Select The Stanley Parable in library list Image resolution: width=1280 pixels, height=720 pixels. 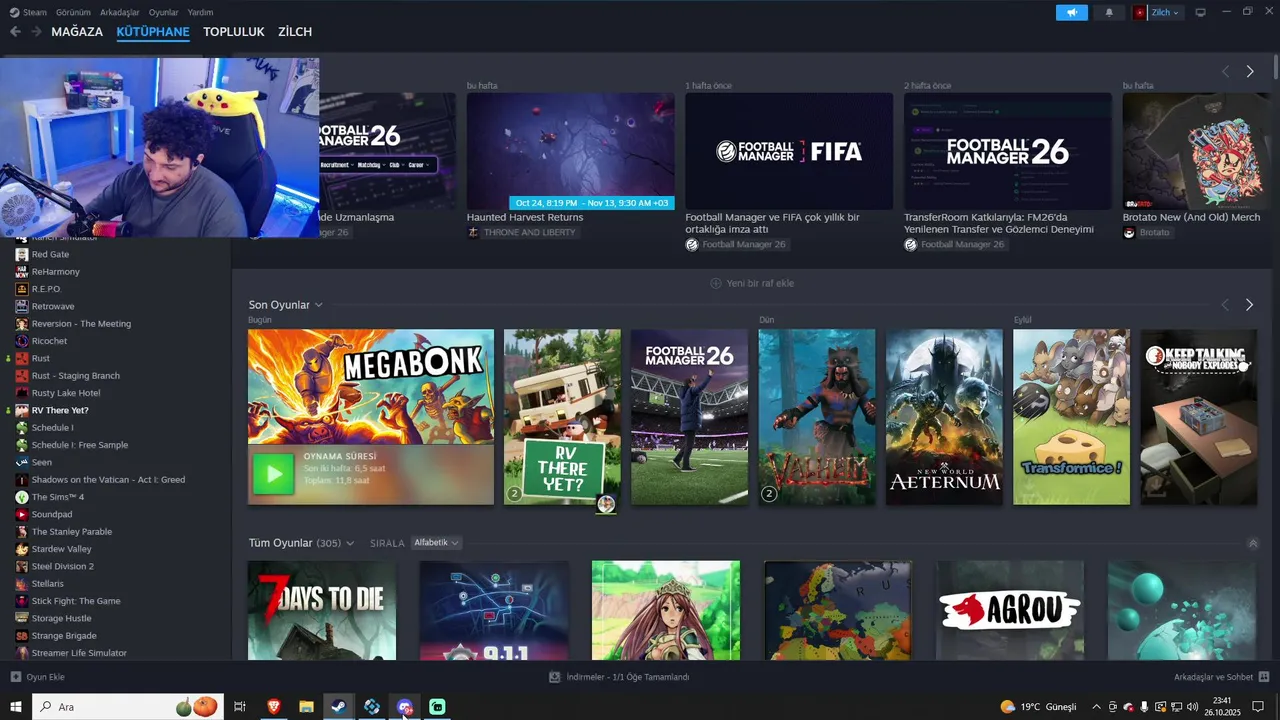(x=72, y=532)
